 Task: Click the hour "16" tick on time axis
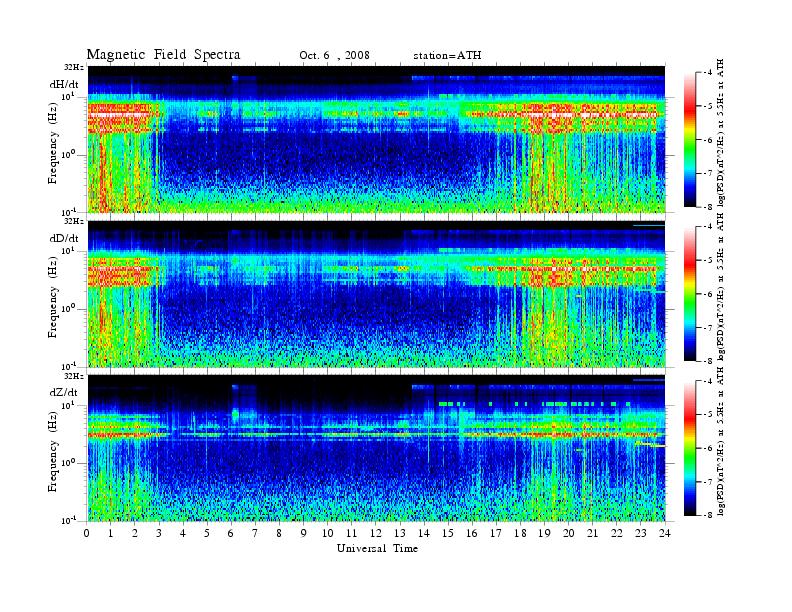tap(472, 533)
